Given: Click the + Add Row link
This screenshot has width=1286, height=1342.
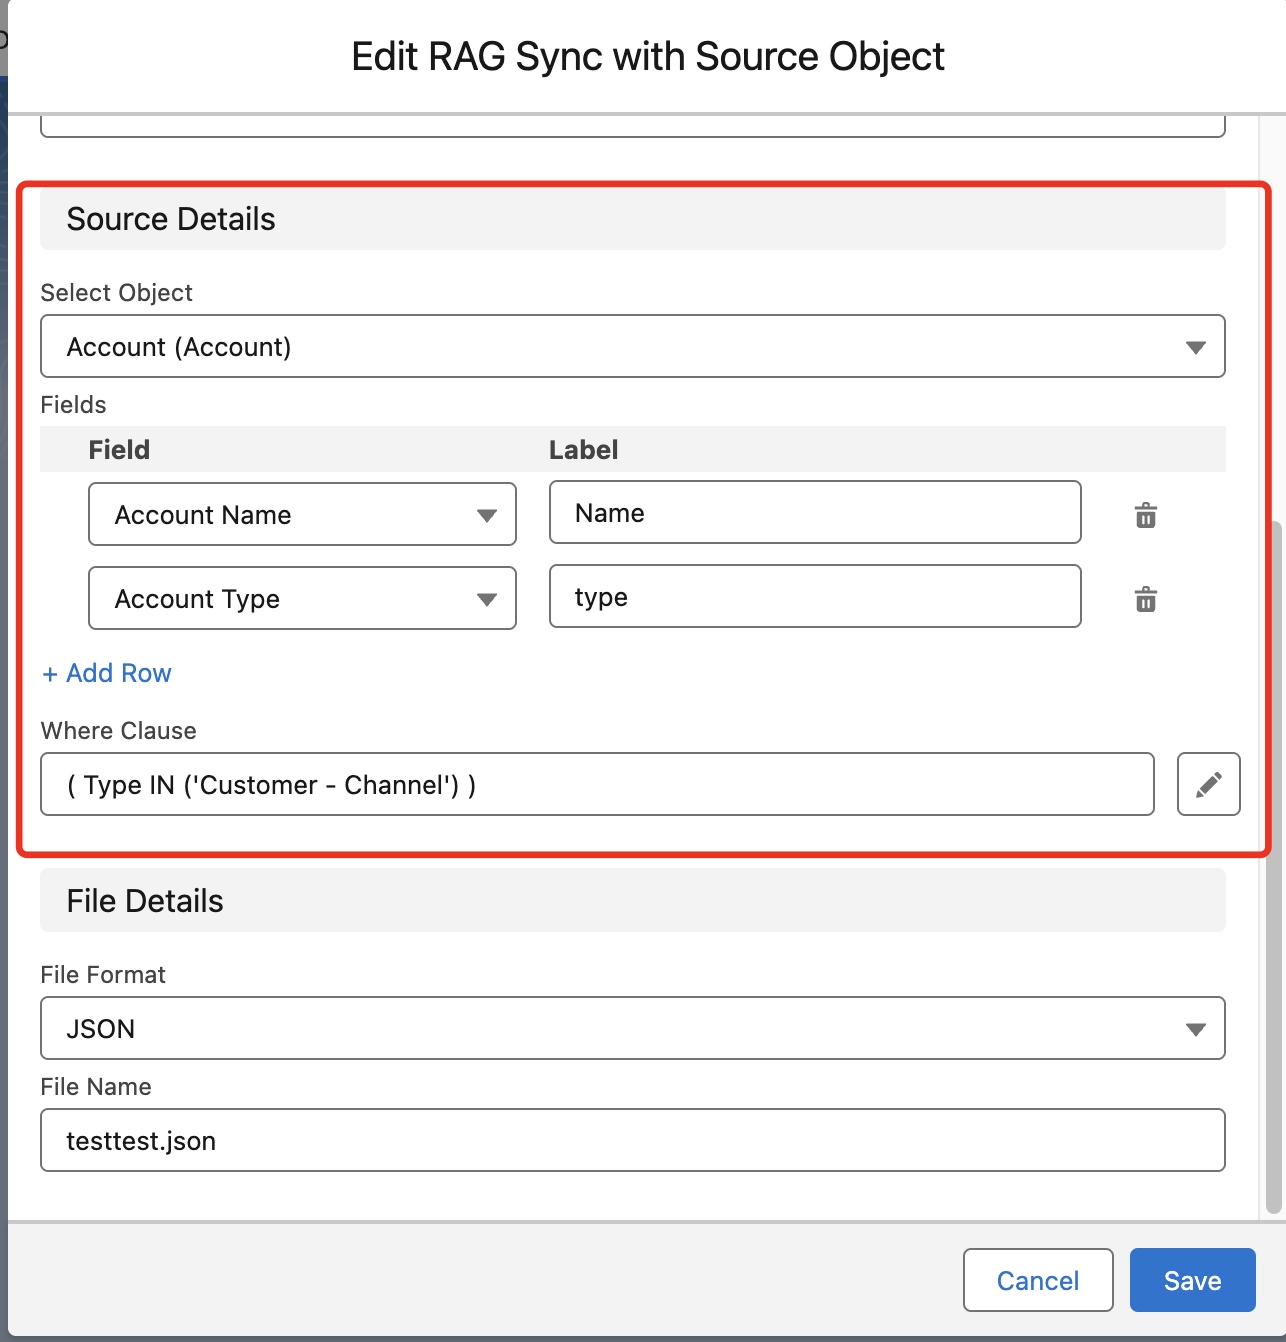Looking at the screenshot, I should pyautogui.click(x=107, y=673).
